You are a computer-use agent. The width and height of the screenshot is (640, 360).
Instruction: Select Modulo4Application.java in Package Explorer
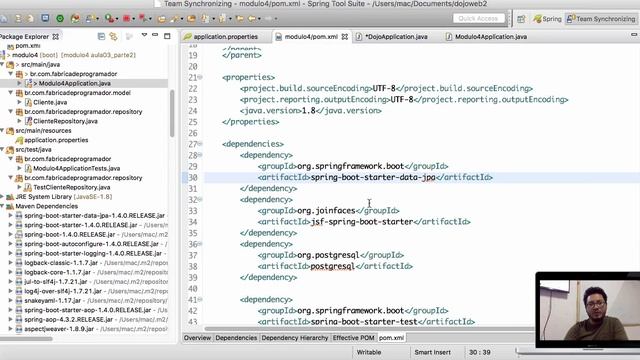tap(75, 83)
